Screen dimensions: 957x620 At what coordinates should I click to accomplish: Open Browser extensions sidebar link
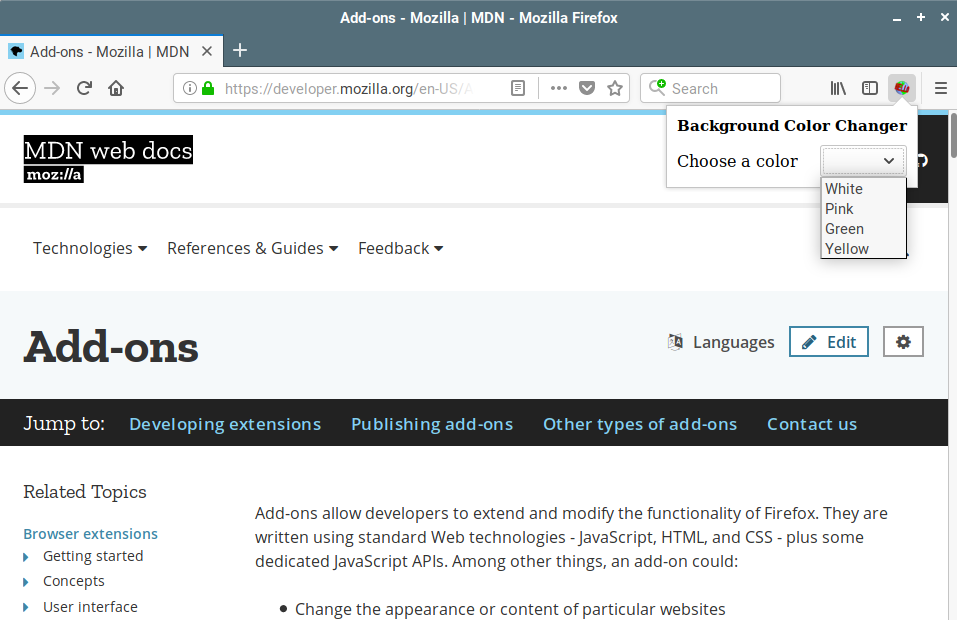[x=90, y=534]
